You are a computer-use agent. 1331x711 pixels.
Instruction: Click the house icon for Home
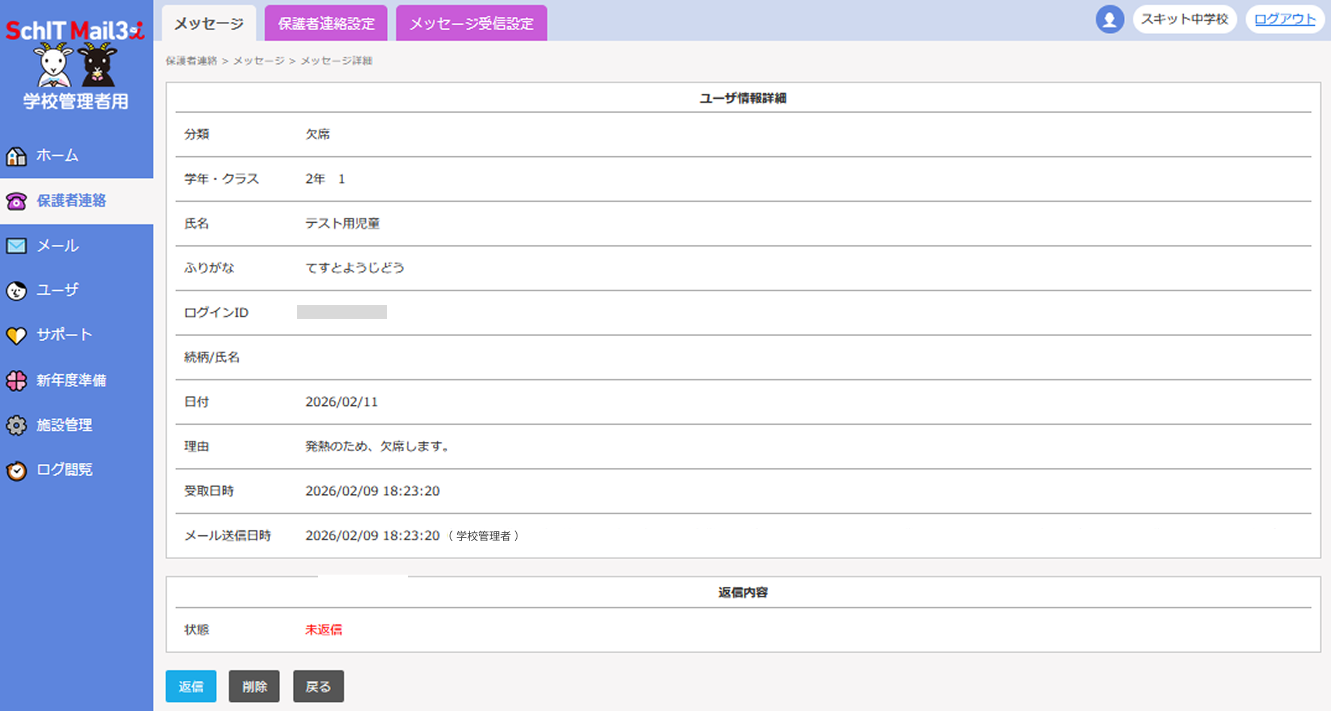16,156
